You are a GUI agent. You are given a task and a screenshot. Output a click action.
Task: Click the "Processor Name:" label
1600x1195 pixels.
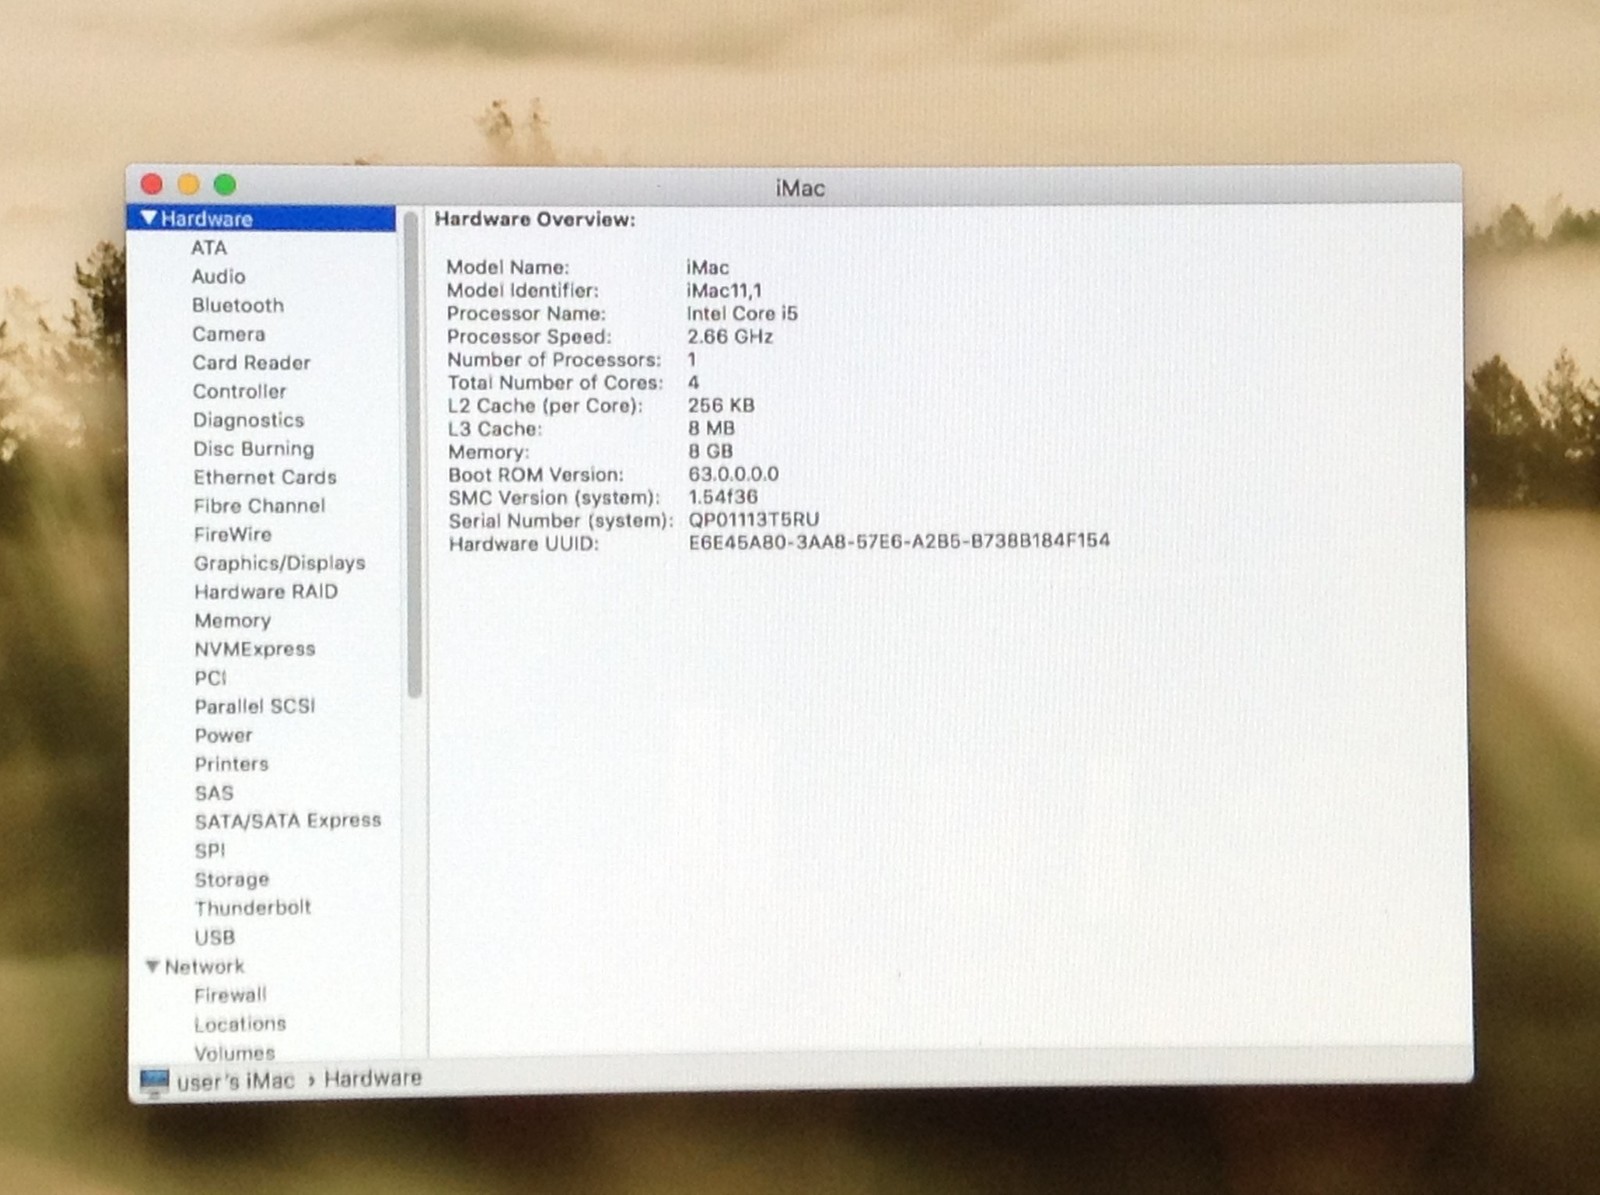pos(526,313)
